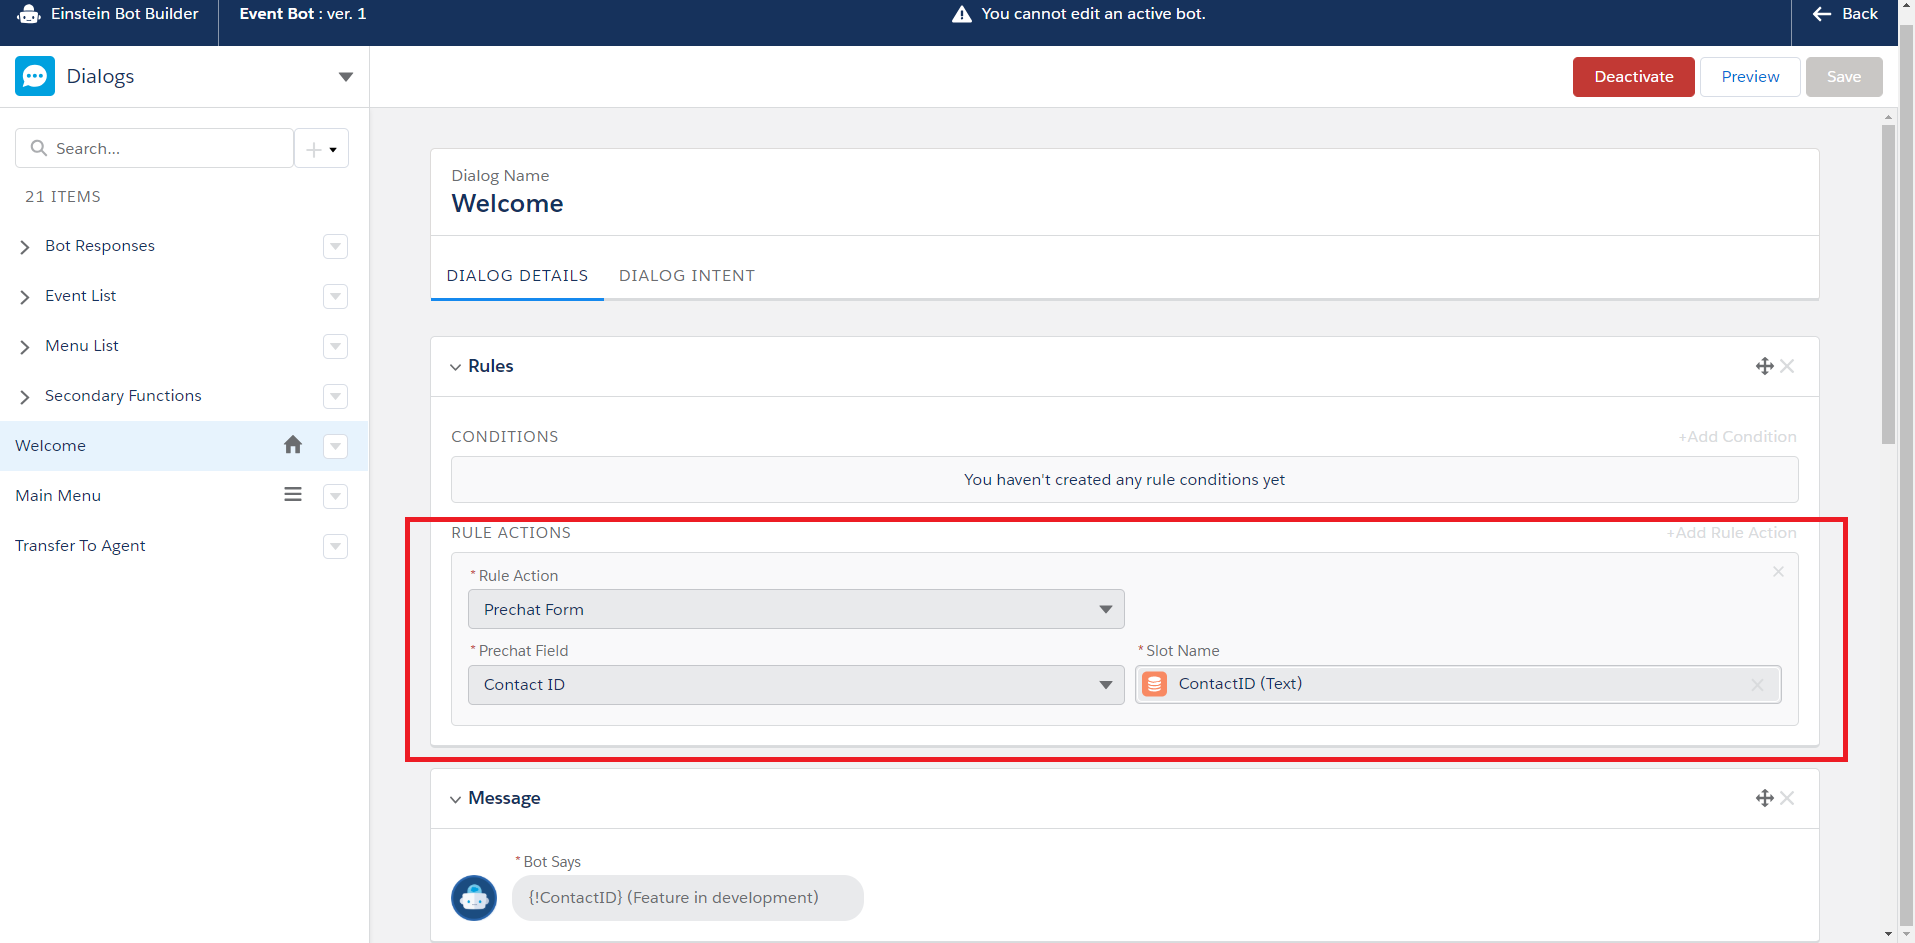Open options dropdown for Event List
Screen dimensions: 1915x943
pyautogui.click(x=336, y=296)
